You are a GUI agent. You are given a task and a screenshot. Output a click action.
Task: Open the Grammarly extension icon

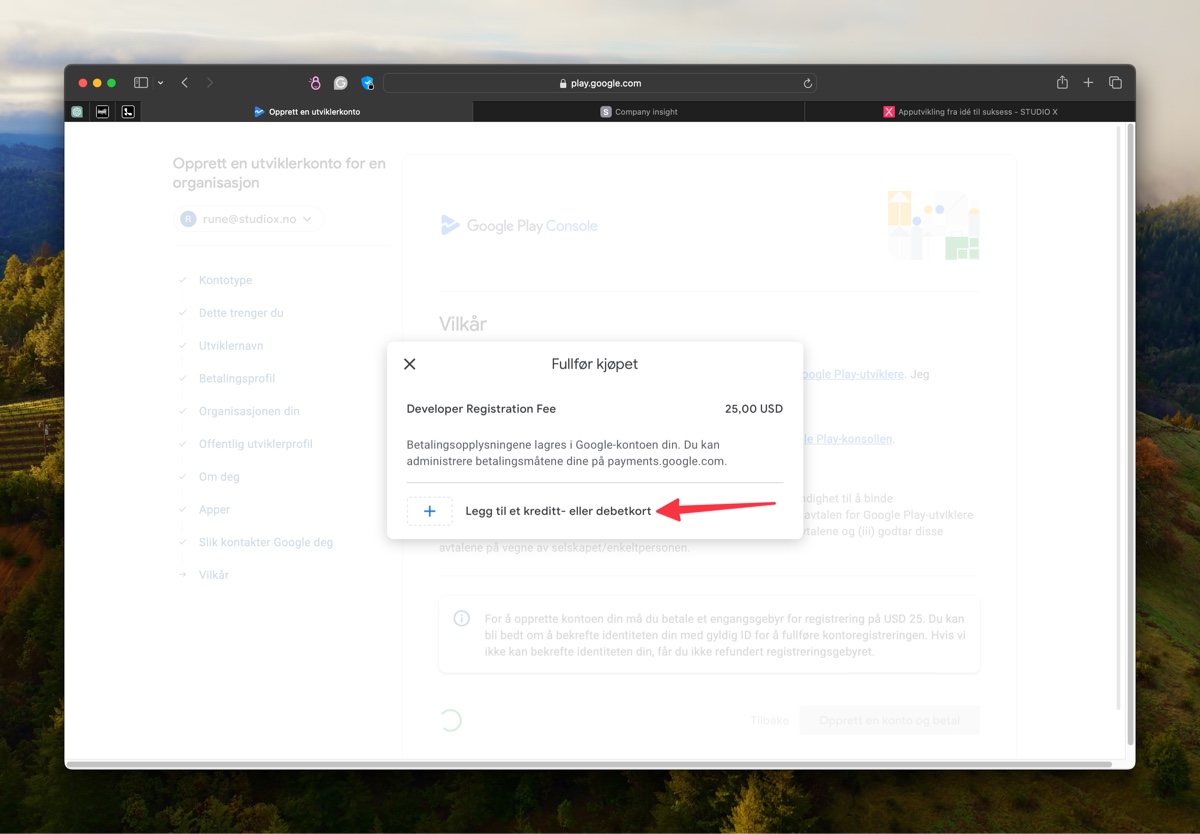pyautogui.click(x=341, y=83)
